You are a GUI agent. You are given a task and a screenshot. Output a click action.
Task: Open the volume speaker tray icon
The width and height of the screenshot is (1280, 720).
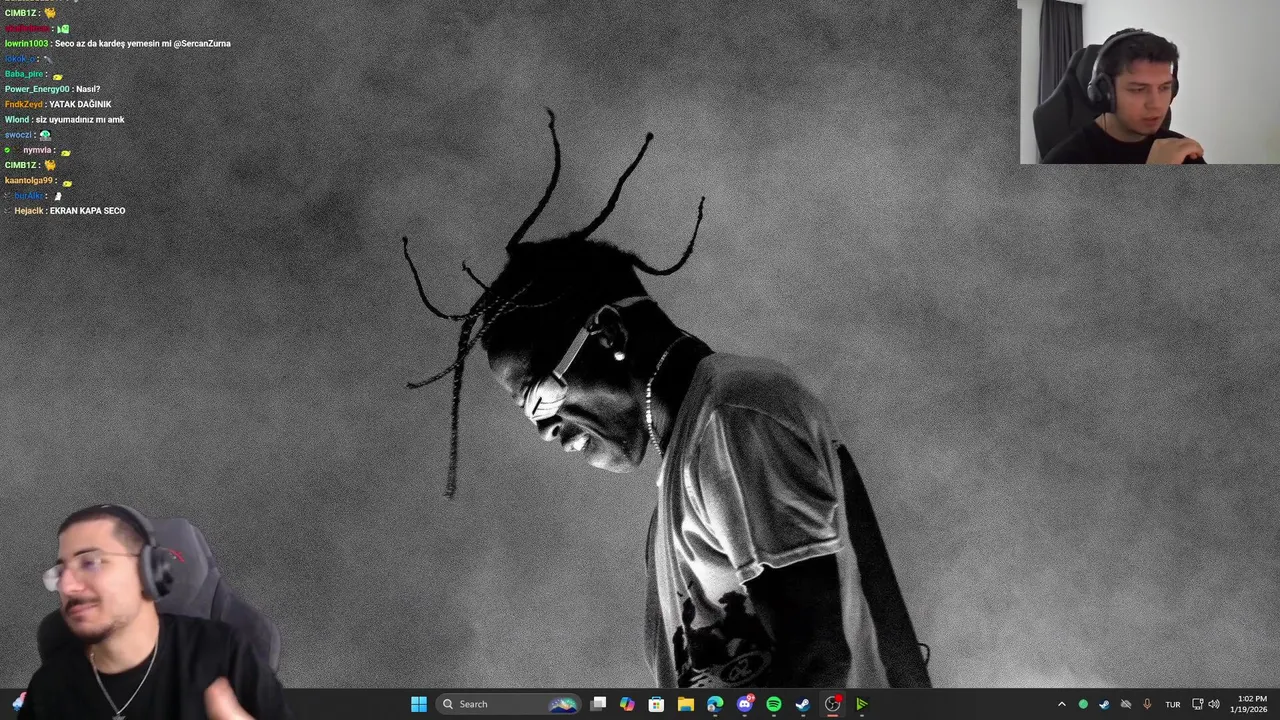1214,704
